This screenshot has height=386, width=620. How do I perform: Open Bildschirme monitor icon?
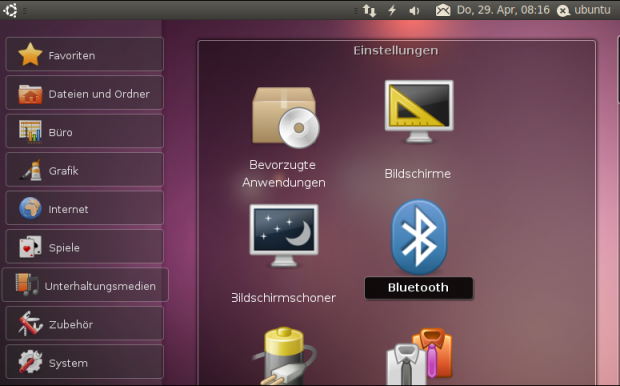[419, 112]
